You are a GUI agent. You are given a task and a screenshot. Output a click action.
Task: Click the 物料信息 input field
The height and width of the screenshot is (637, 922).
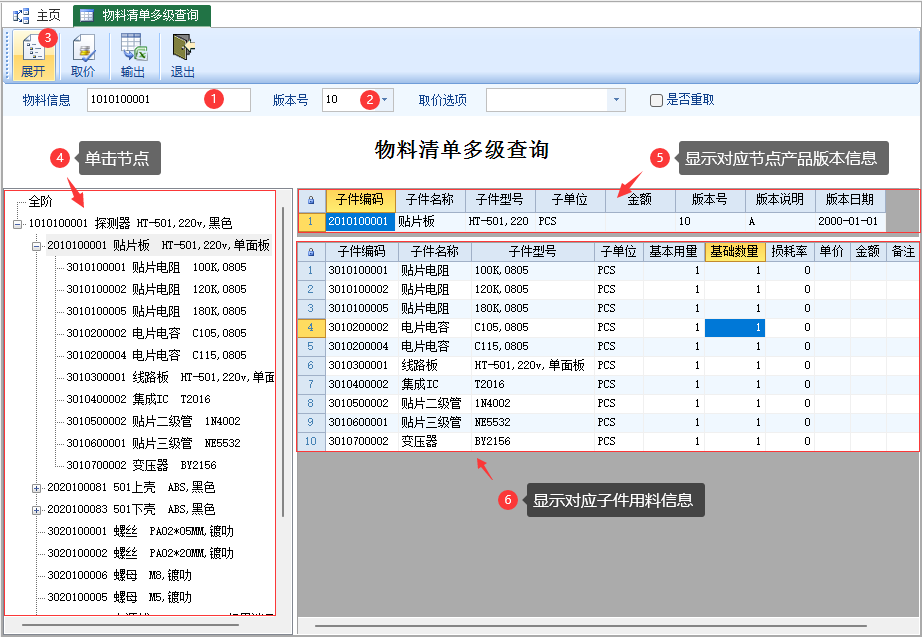click(x=169, y=100)
